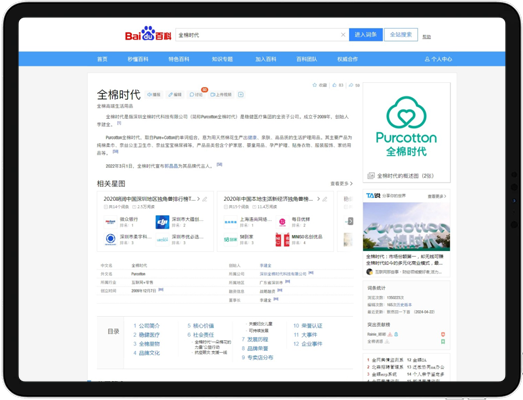Open the 58到家 logo entry
Screen dimensions: 523x400
pos(230,239)
